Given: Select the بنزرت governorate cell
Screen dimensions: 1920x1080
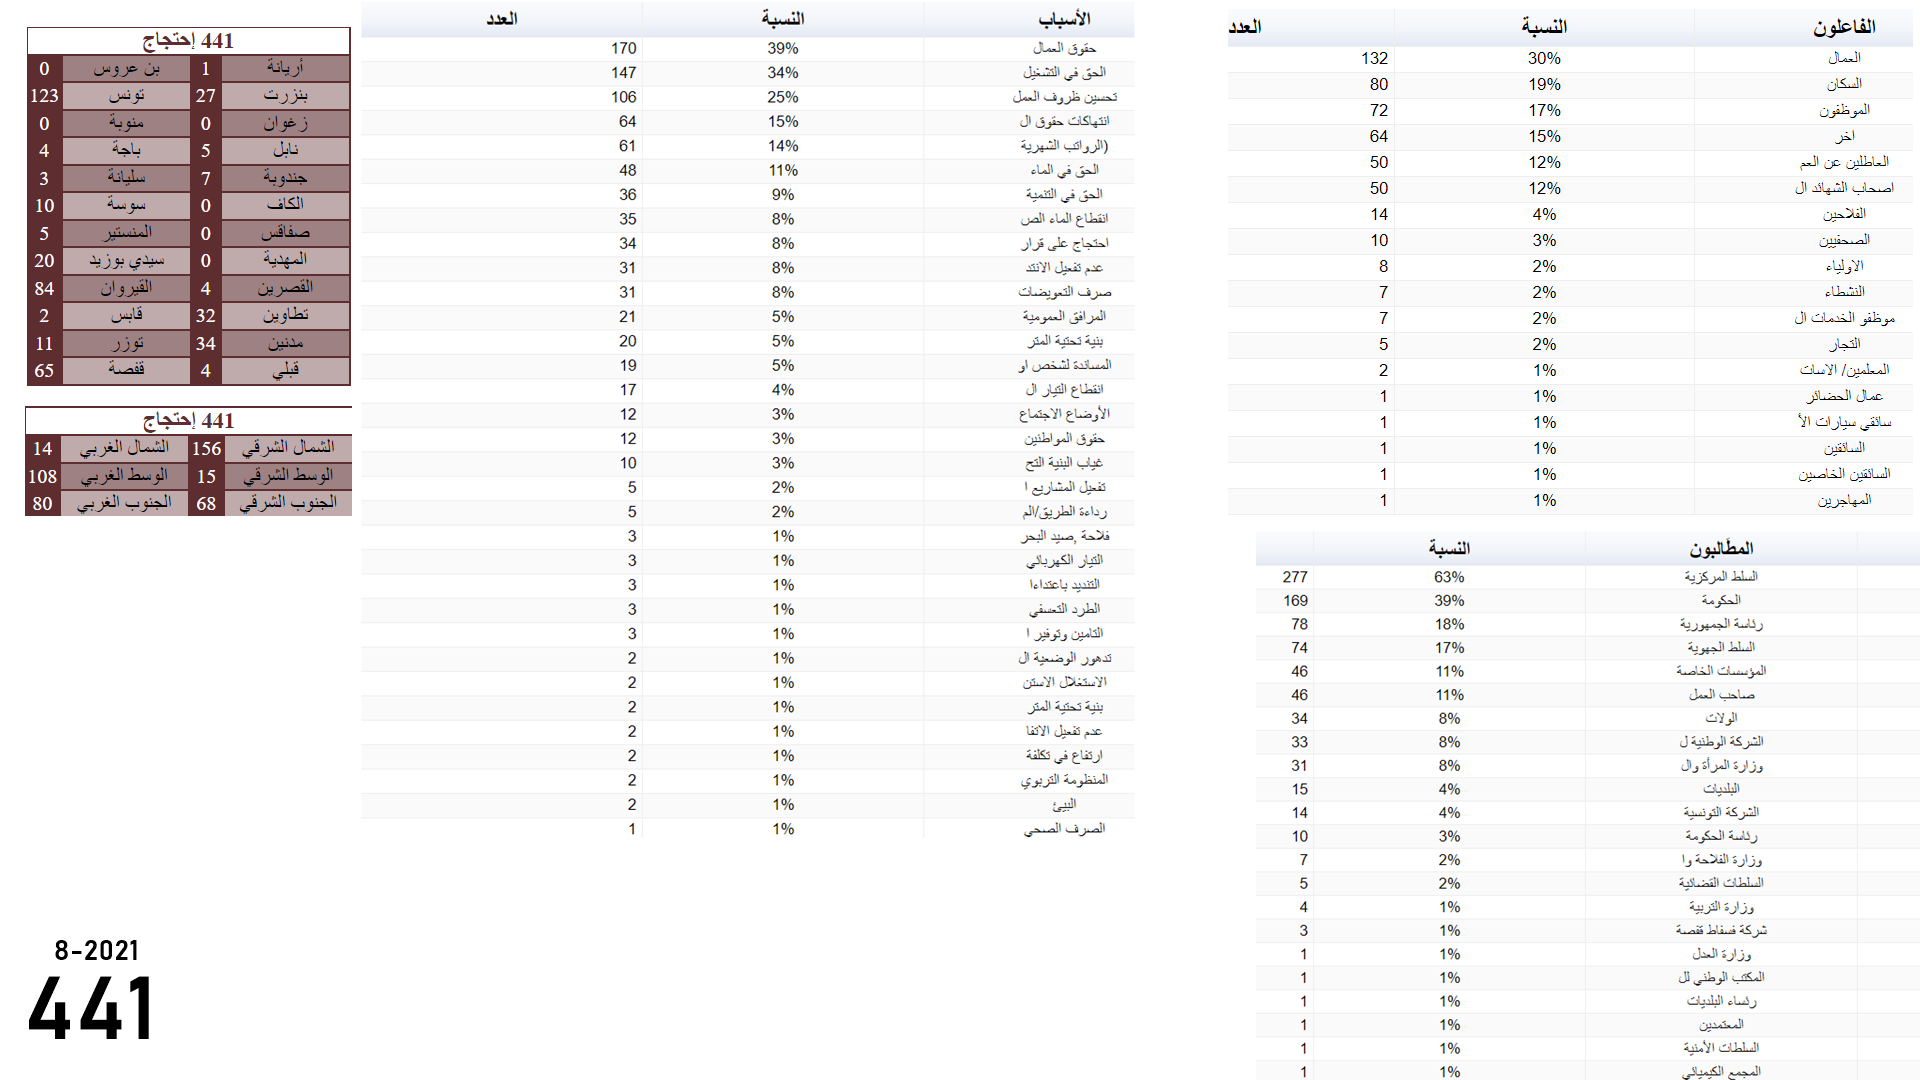Looking at the screenshot, I should pyautogui.click(x=285, y=96).
